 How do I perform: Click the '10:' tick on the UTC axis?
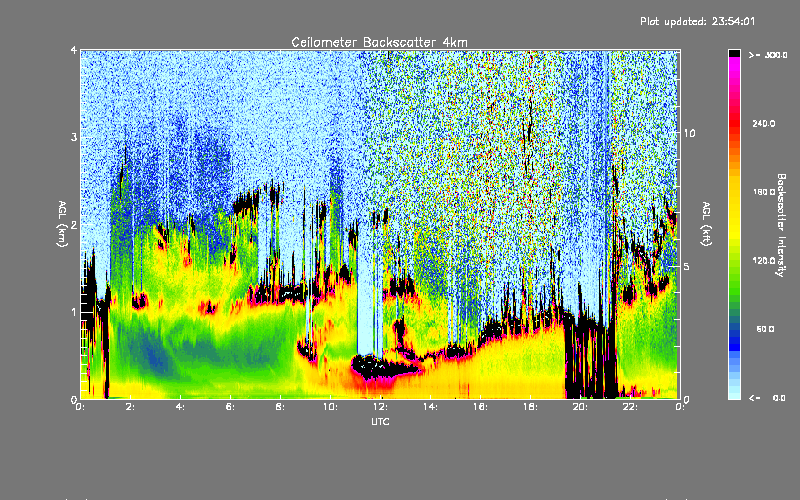[330, 407]
